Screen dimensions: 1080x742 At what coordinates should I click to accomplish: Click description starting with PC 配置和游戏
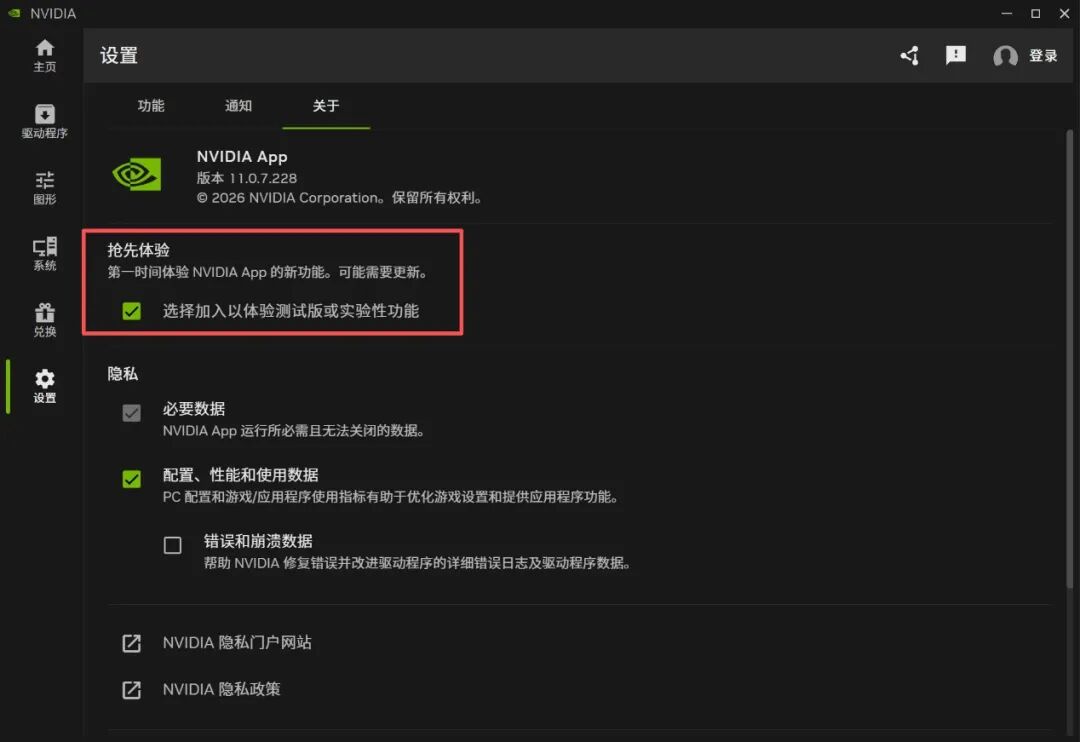coord(391,497)
